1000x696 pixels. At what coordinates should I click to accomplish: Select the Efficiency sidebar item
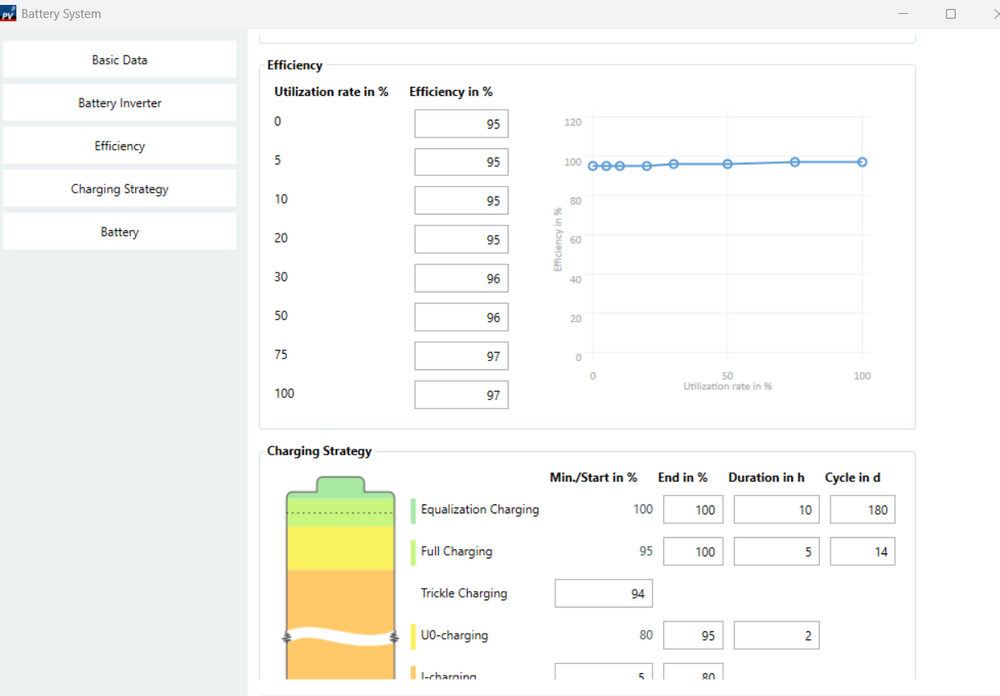(120, 146)
